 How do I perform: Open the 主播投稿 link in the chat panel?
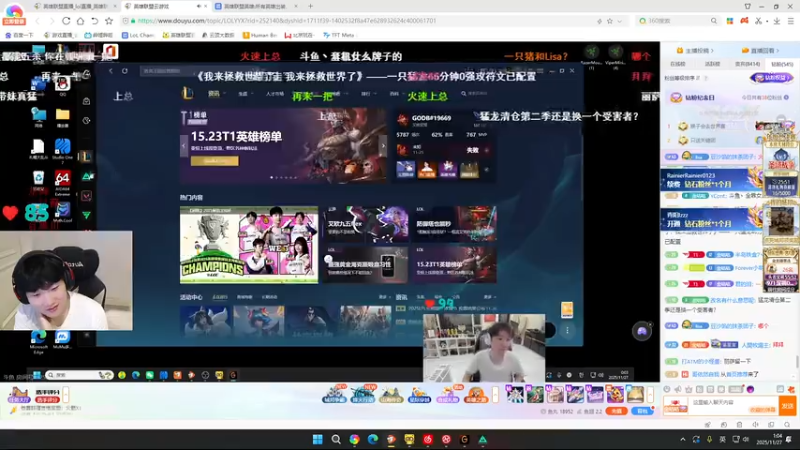coord(695,51)
